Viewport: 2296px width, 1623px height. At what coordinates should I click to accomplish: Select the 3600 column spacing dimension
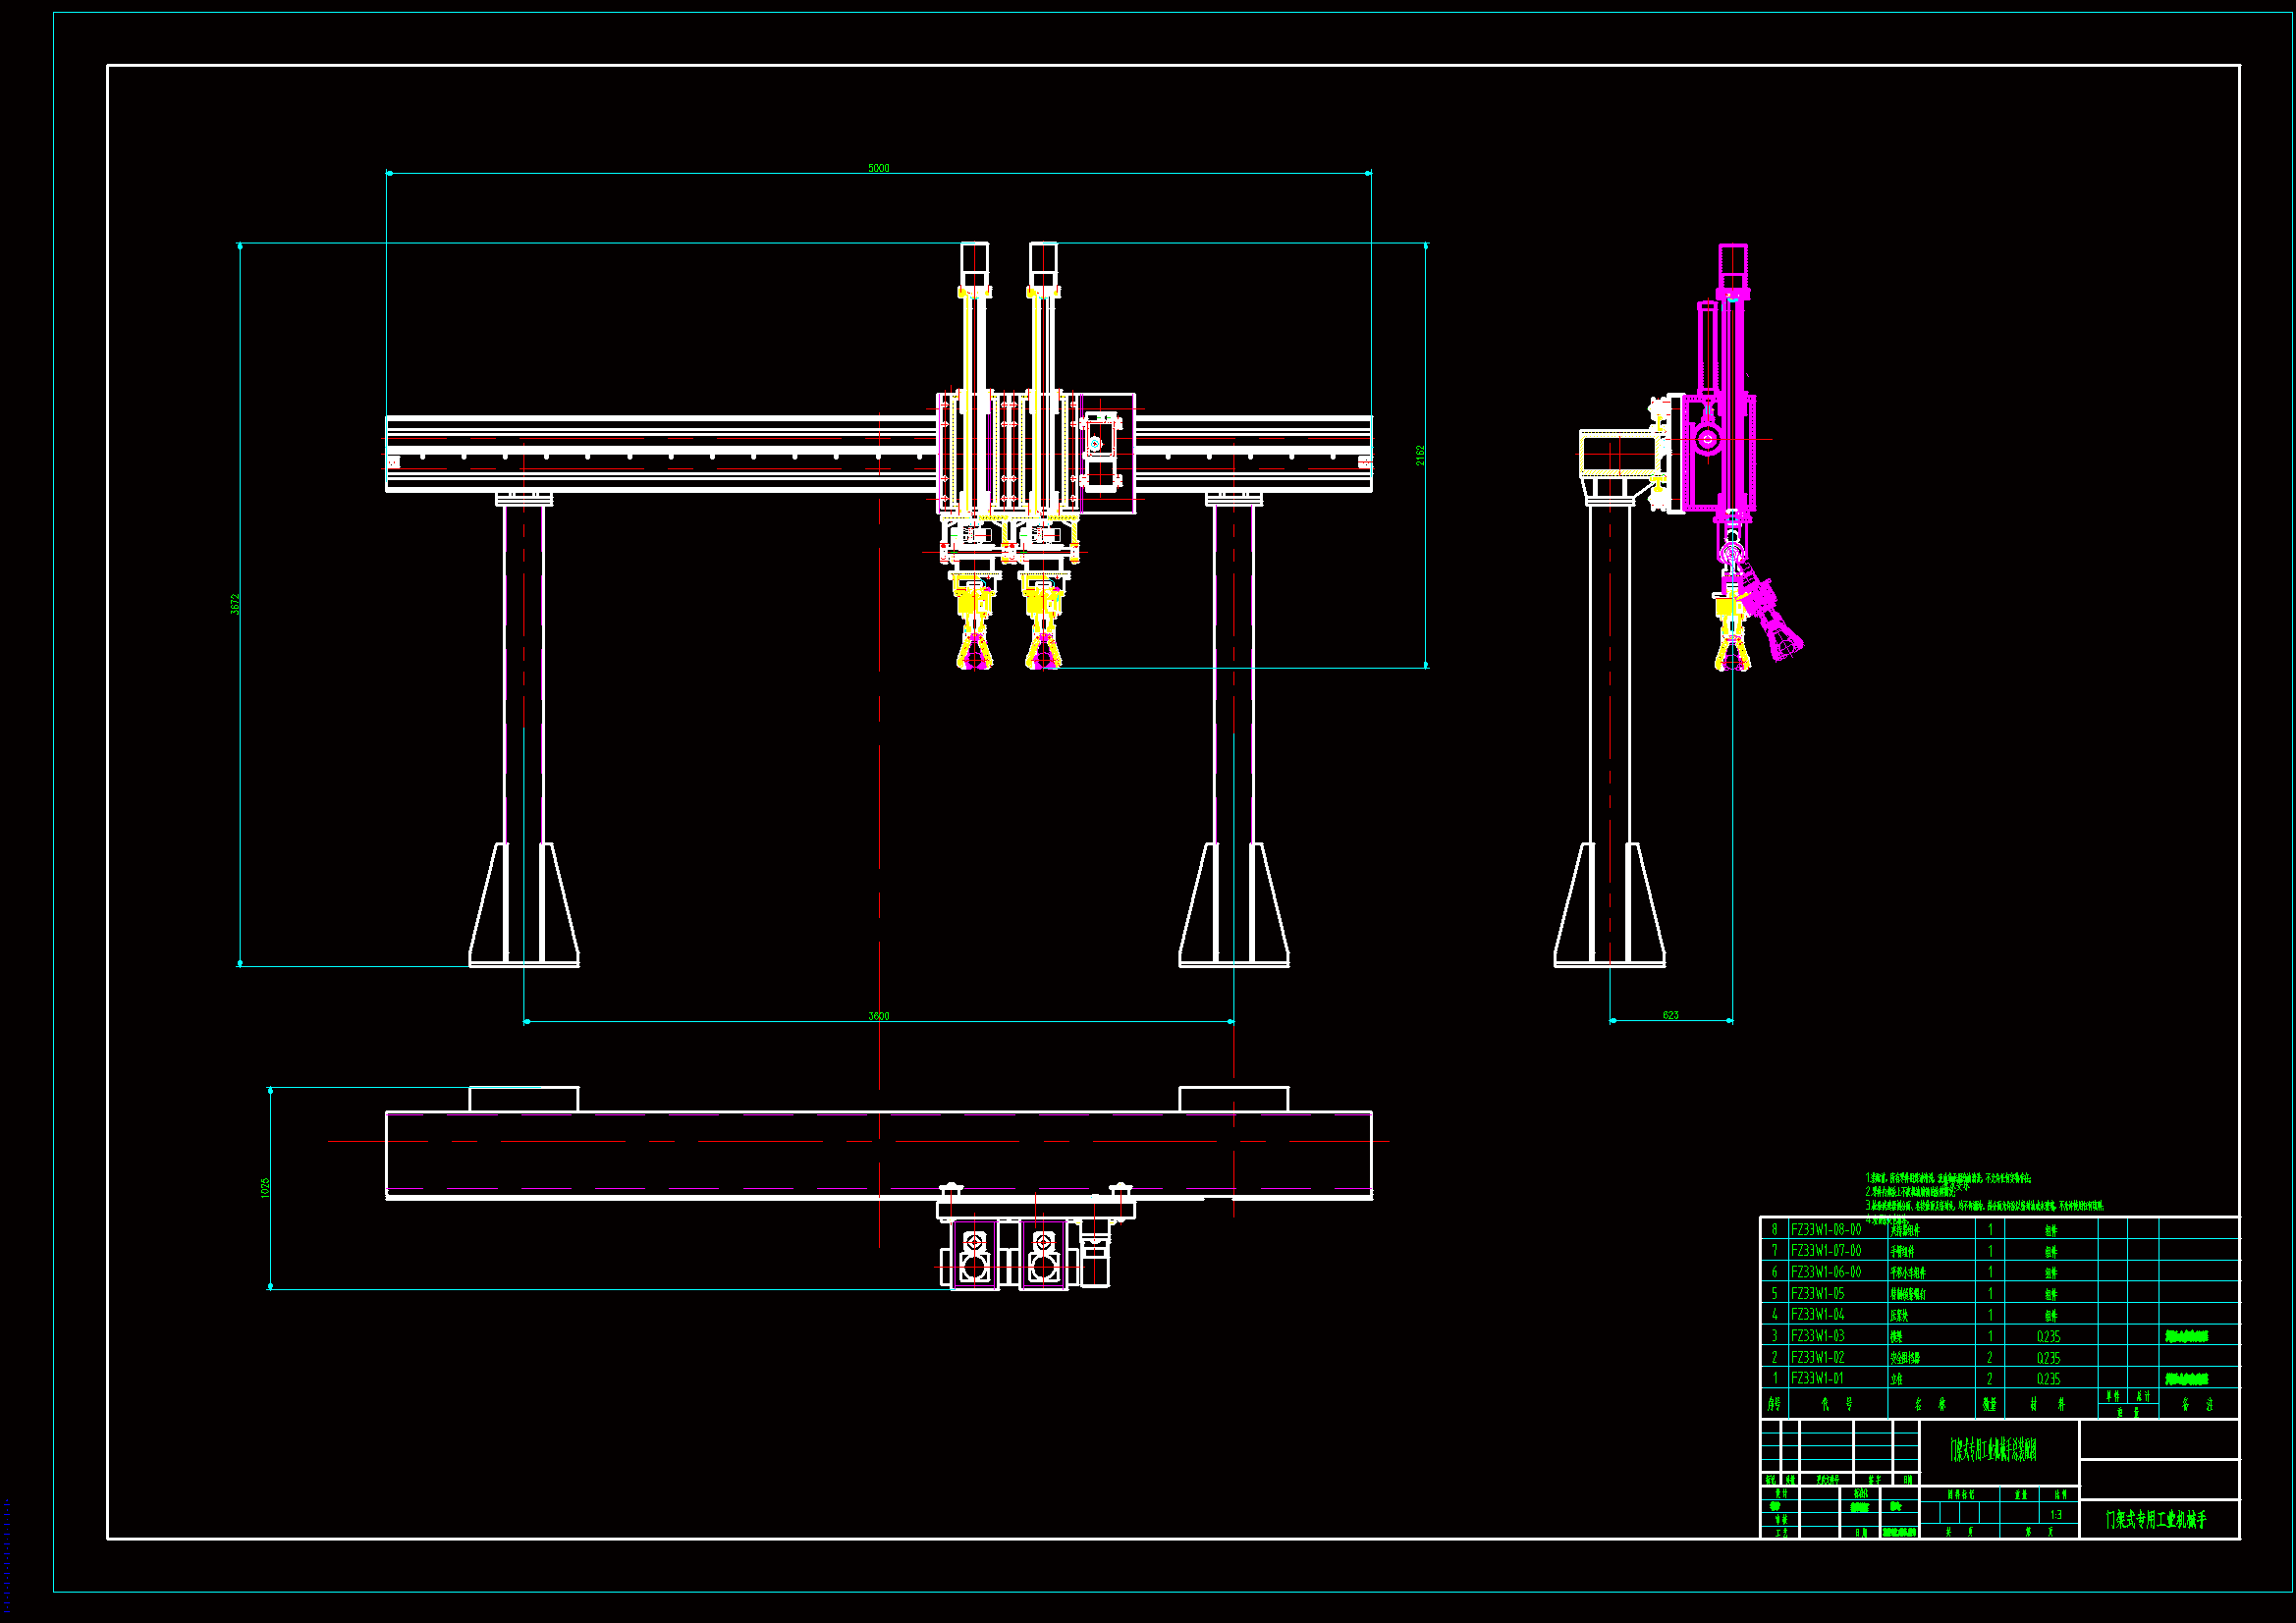click(x=878, y=1016)
